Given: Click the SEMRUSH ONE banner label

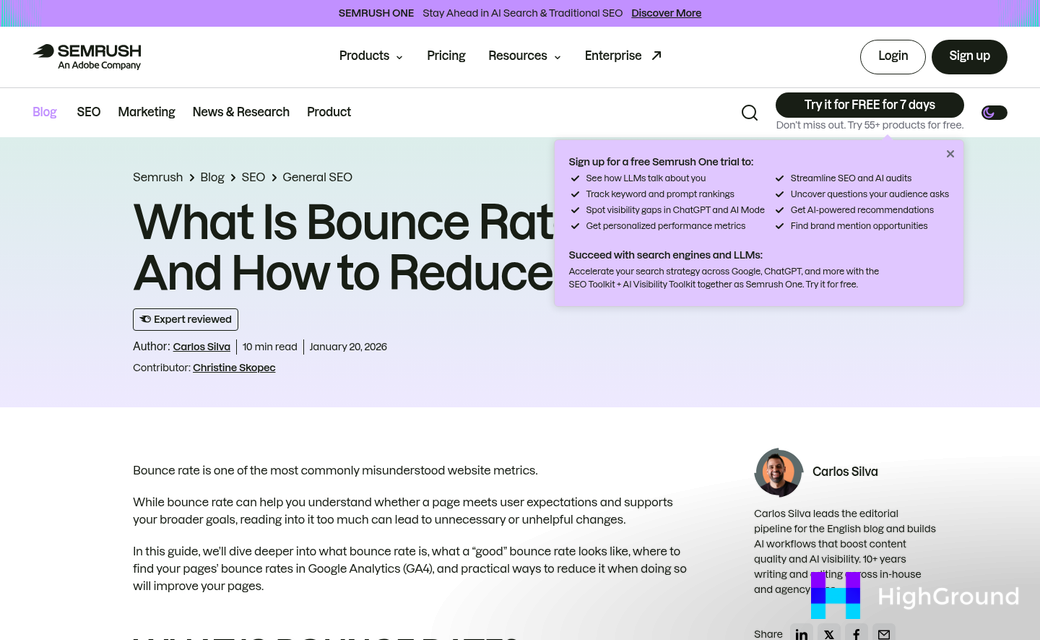Looking at the screenshot, I should tap(376, 13).
